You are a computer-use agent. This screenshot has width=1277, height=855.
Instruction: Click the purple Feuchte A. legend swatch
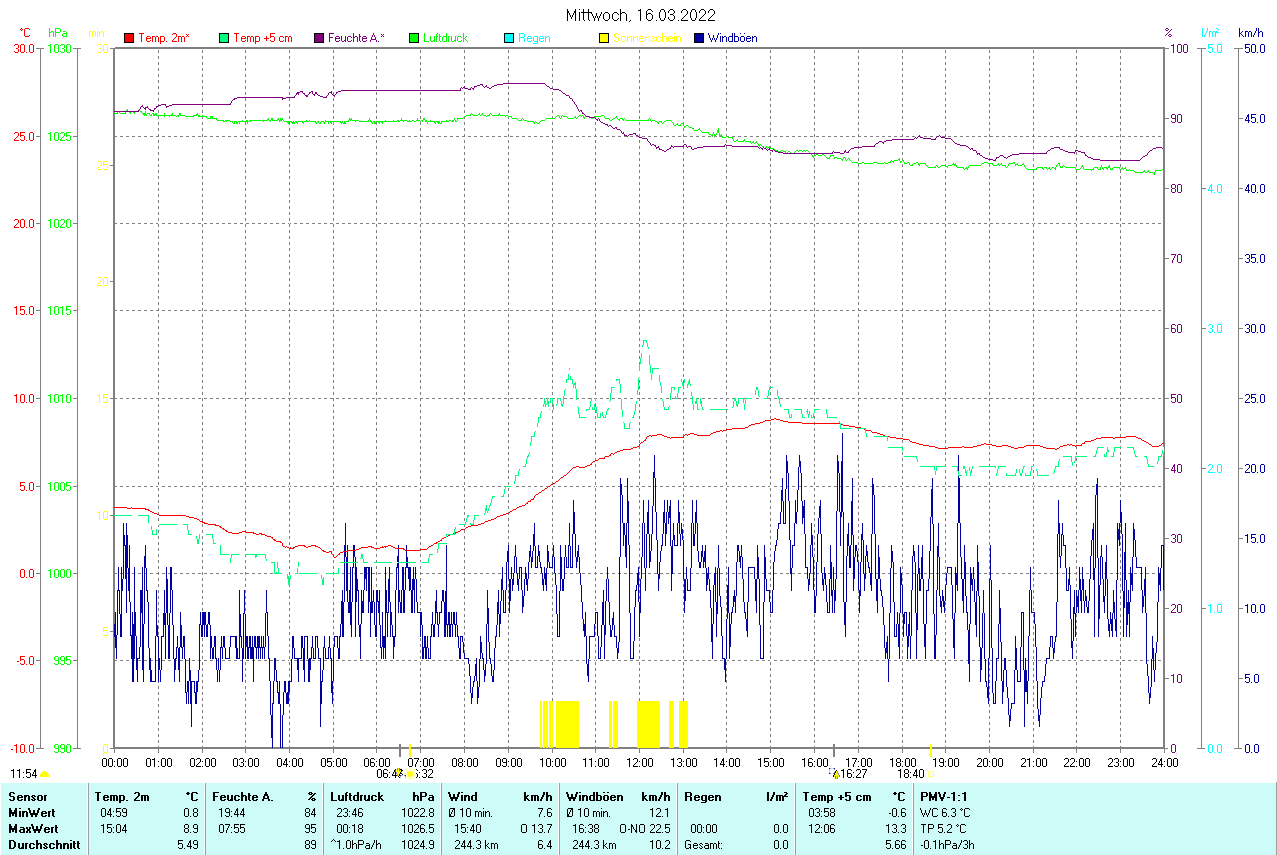pyautogui.click(x=319, y=38)
